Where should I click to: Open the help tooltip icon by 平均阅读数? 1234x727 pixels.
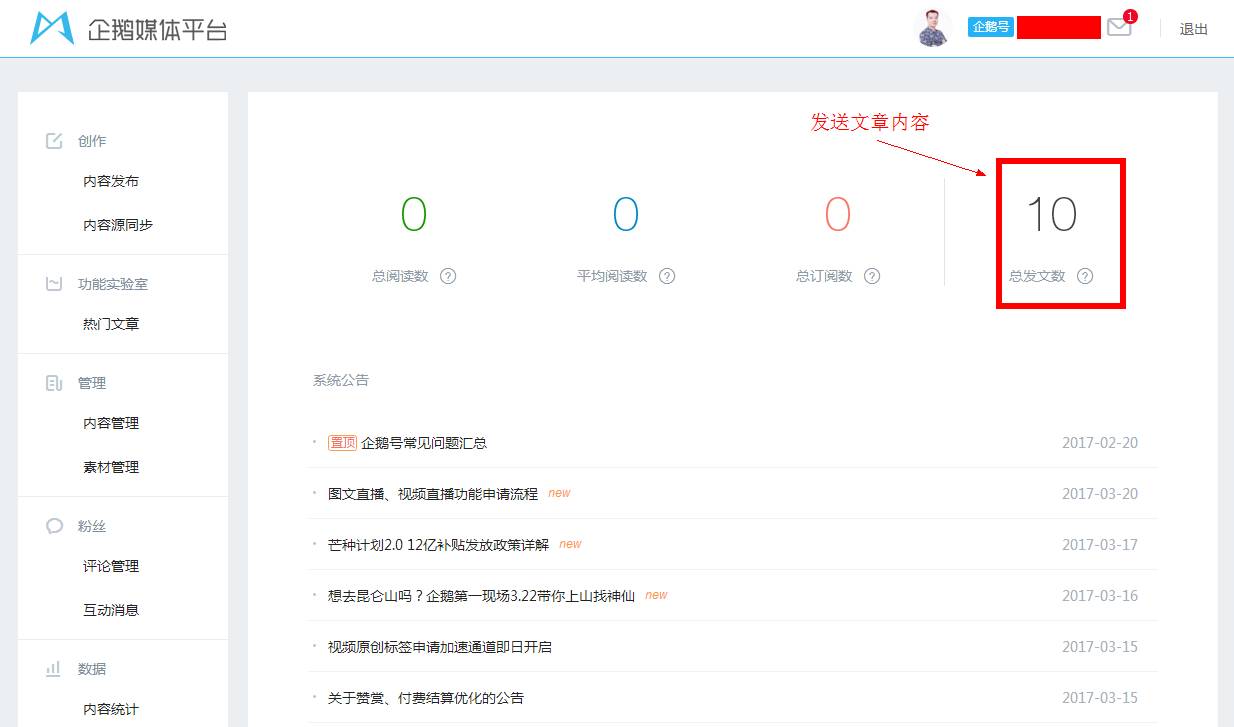(x=667, y=276)
